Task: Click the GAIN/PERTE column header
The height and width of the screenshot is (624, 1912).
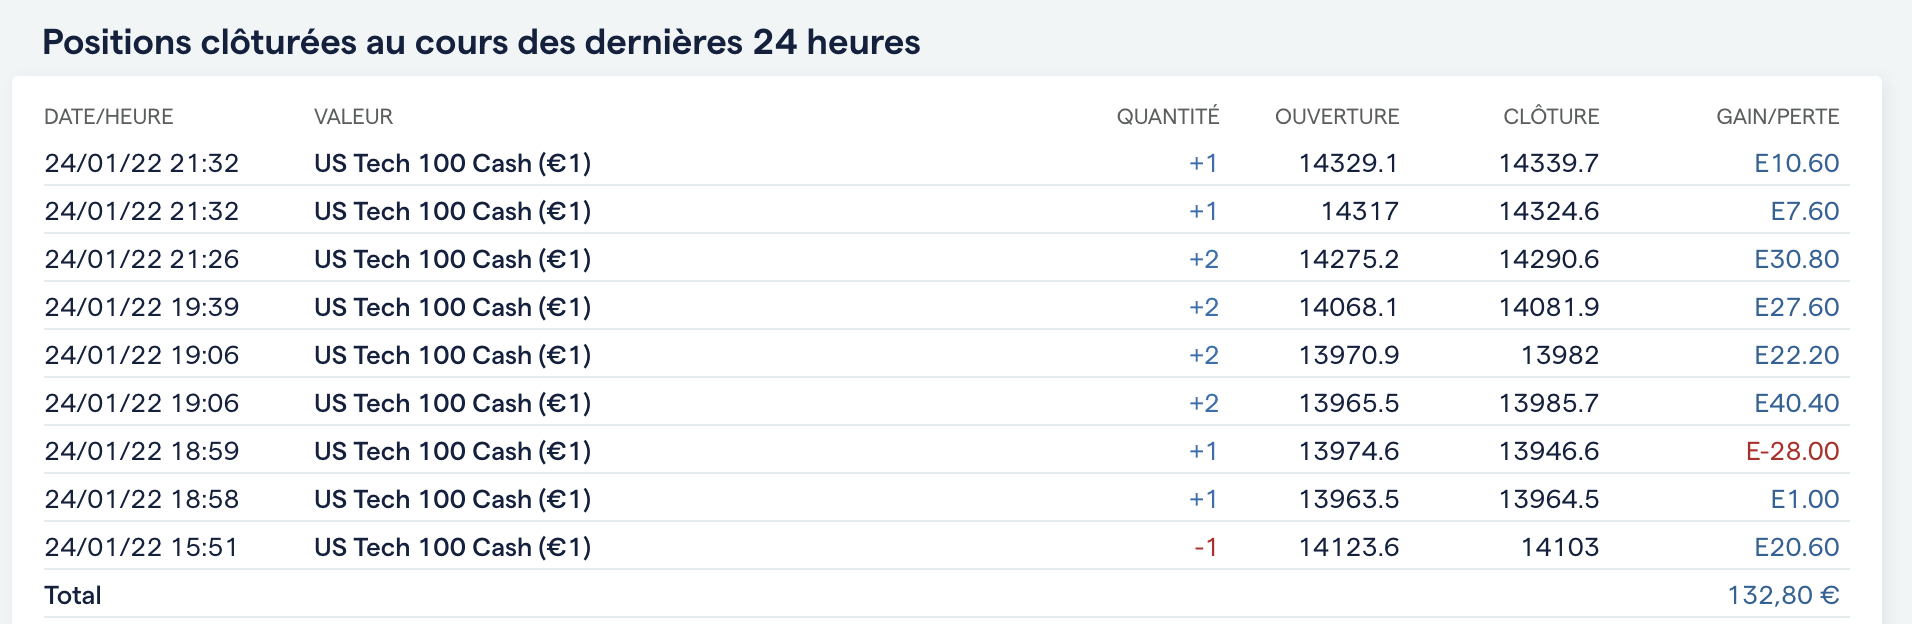Action: [x=1777, y=117]
